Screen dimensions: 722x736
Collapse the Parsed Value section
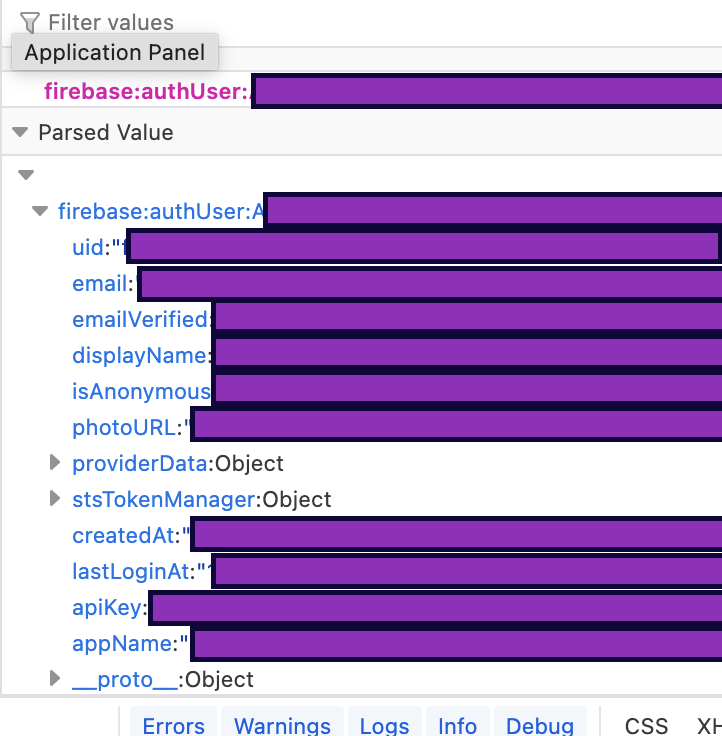tap(20, 132)
